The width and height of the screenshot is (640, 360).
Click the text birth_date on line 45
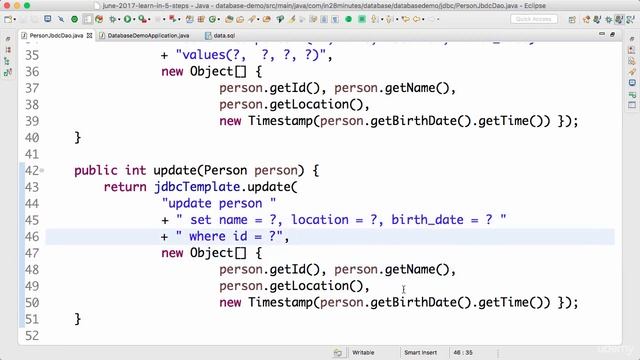tap(427, 220)
